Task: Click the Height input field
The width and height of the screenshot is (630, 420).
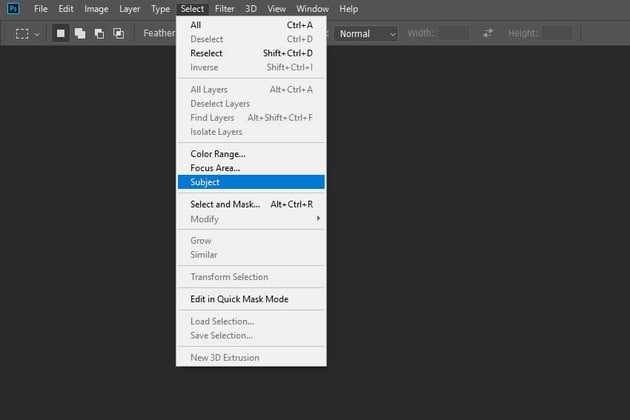Action: point(557,33)
